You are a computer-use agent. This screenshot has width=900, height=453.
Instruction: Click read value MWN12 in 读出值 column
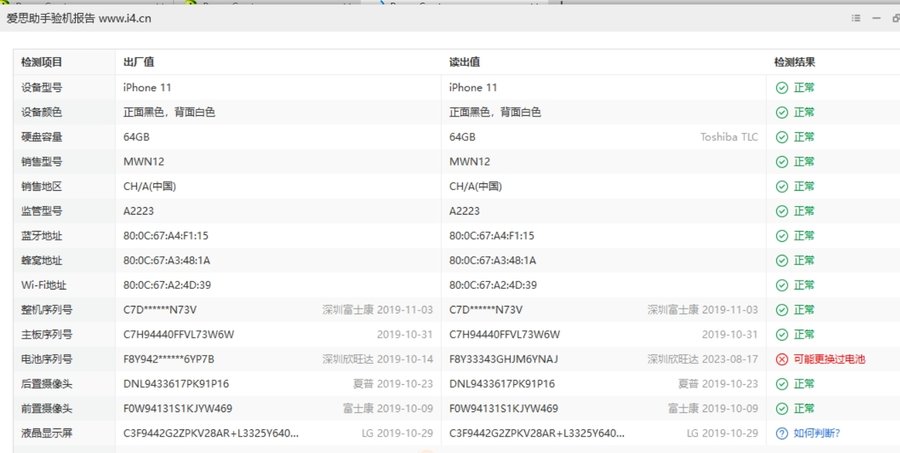tap(470, 162)
